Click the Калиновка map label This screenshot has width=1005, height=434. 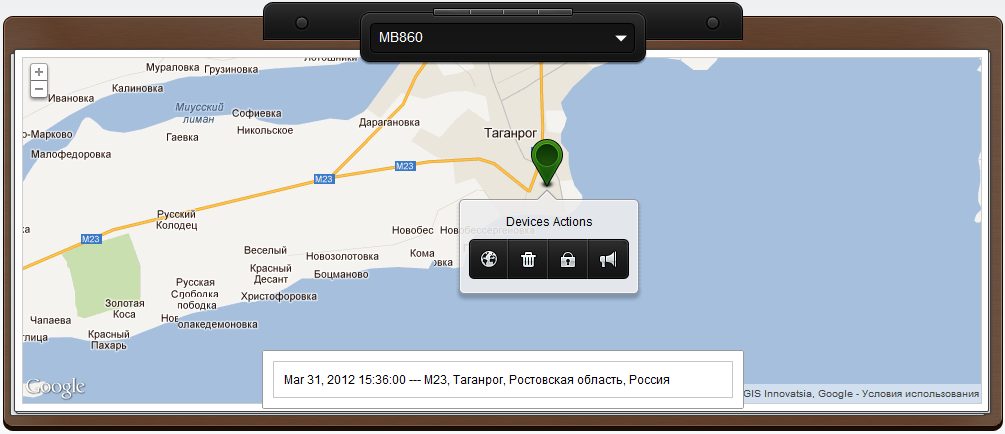point(137,88)
